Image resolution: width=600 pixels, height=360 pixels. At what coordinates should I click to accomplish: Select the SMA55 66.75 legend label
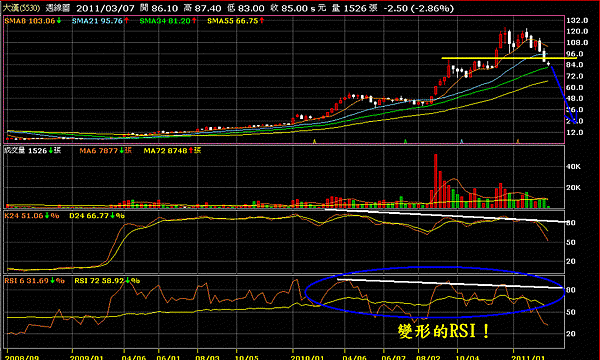pyautogui.click(x=236, y=21)
